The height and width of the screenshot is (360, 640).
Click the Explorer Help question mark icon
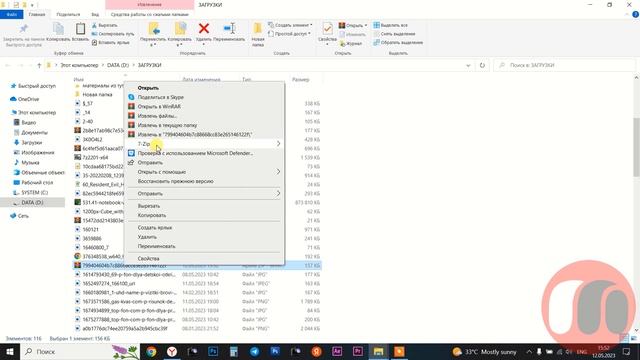[x=636, y=14]
